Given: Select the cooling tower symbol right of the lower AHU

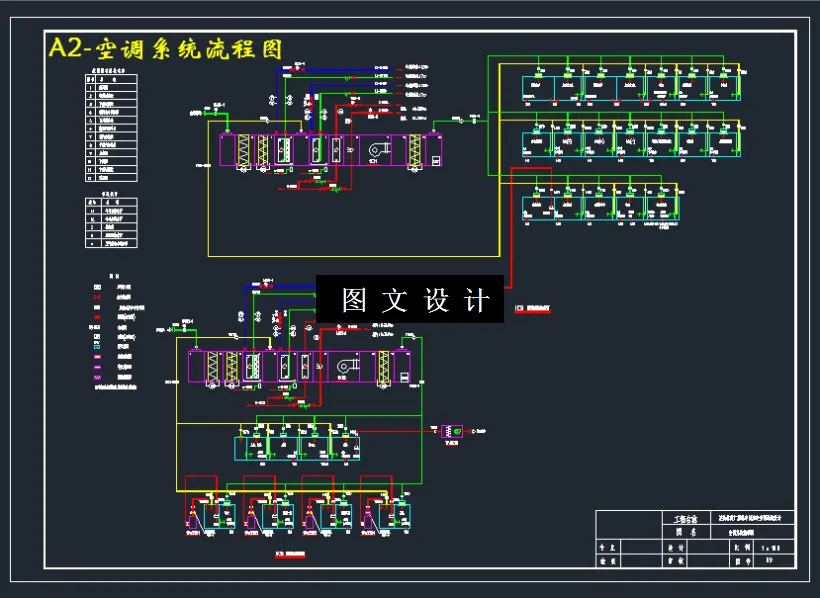Looking at the screenshot, I should (450, 430).
